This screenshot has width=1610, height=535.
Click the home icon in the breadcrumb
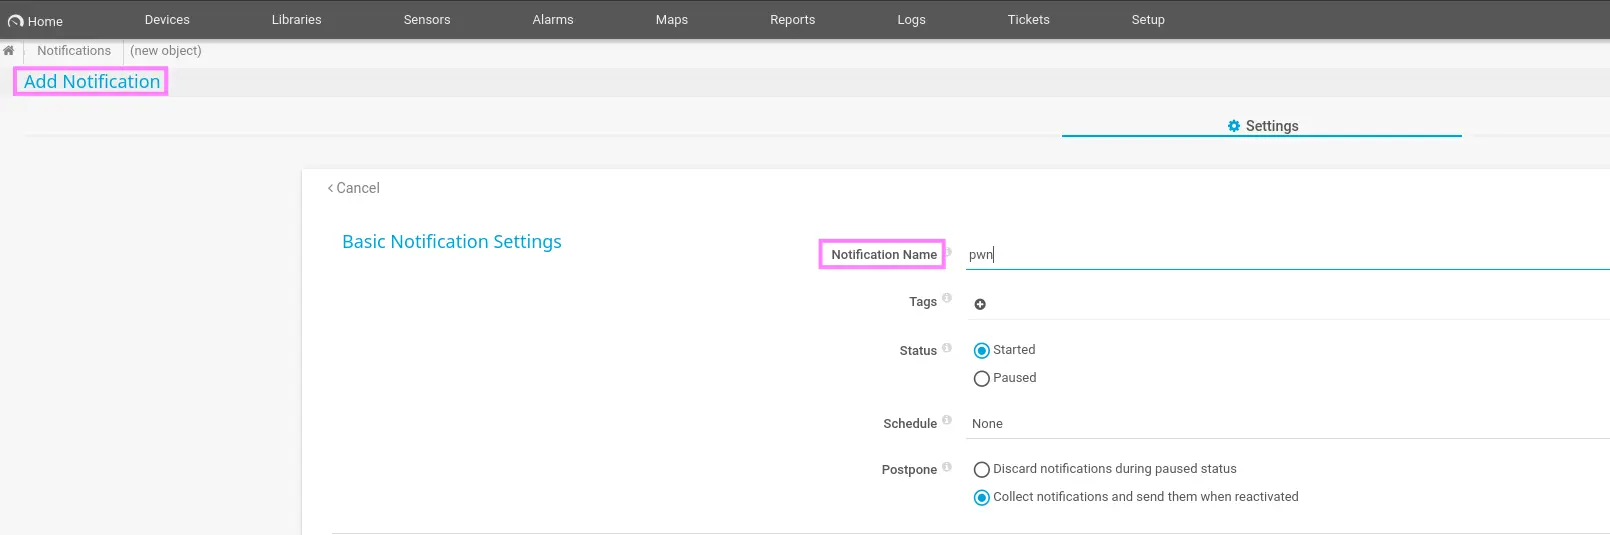pos(8,51)
